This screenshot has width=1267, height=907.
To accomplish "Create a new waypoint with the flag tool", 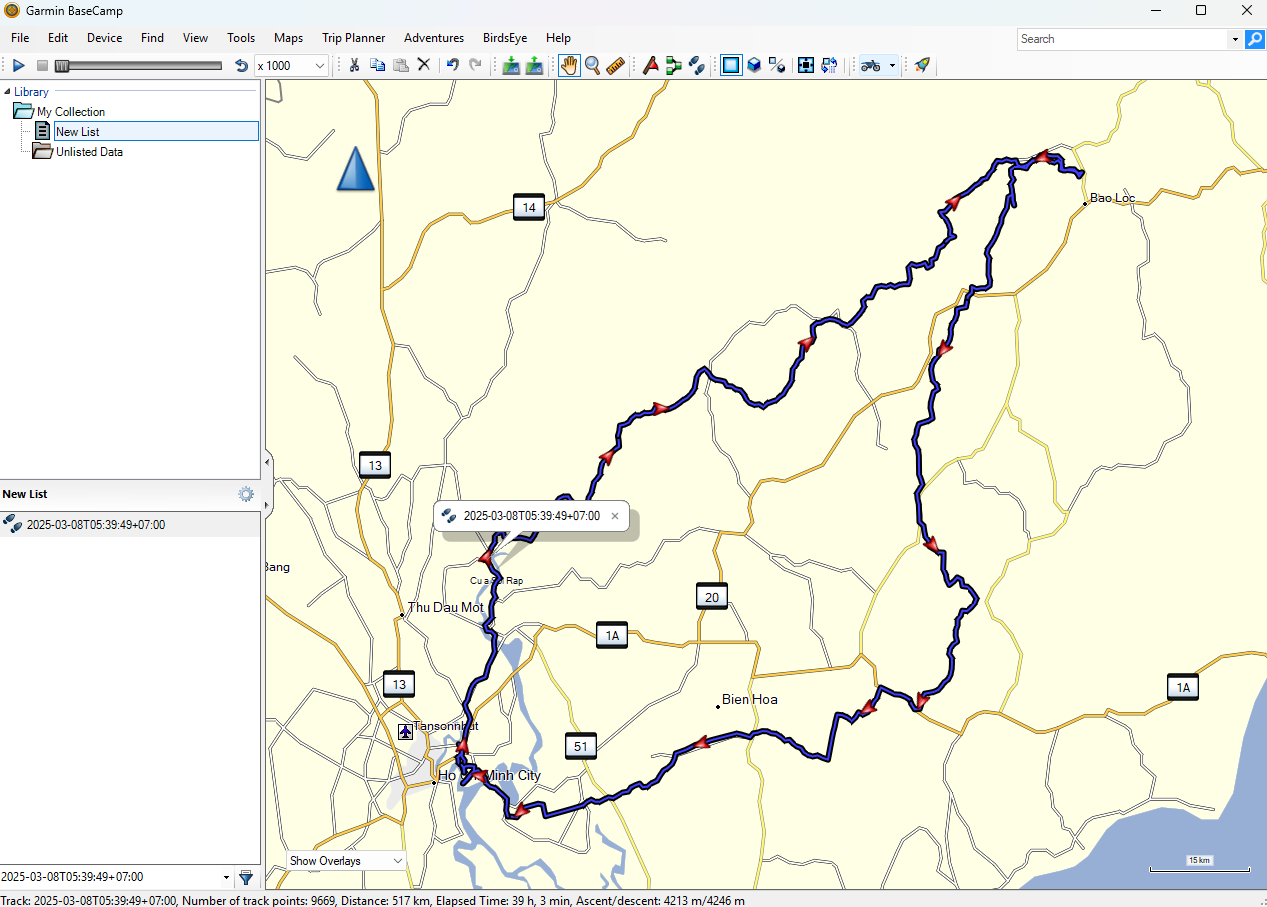I will point(650,65).
